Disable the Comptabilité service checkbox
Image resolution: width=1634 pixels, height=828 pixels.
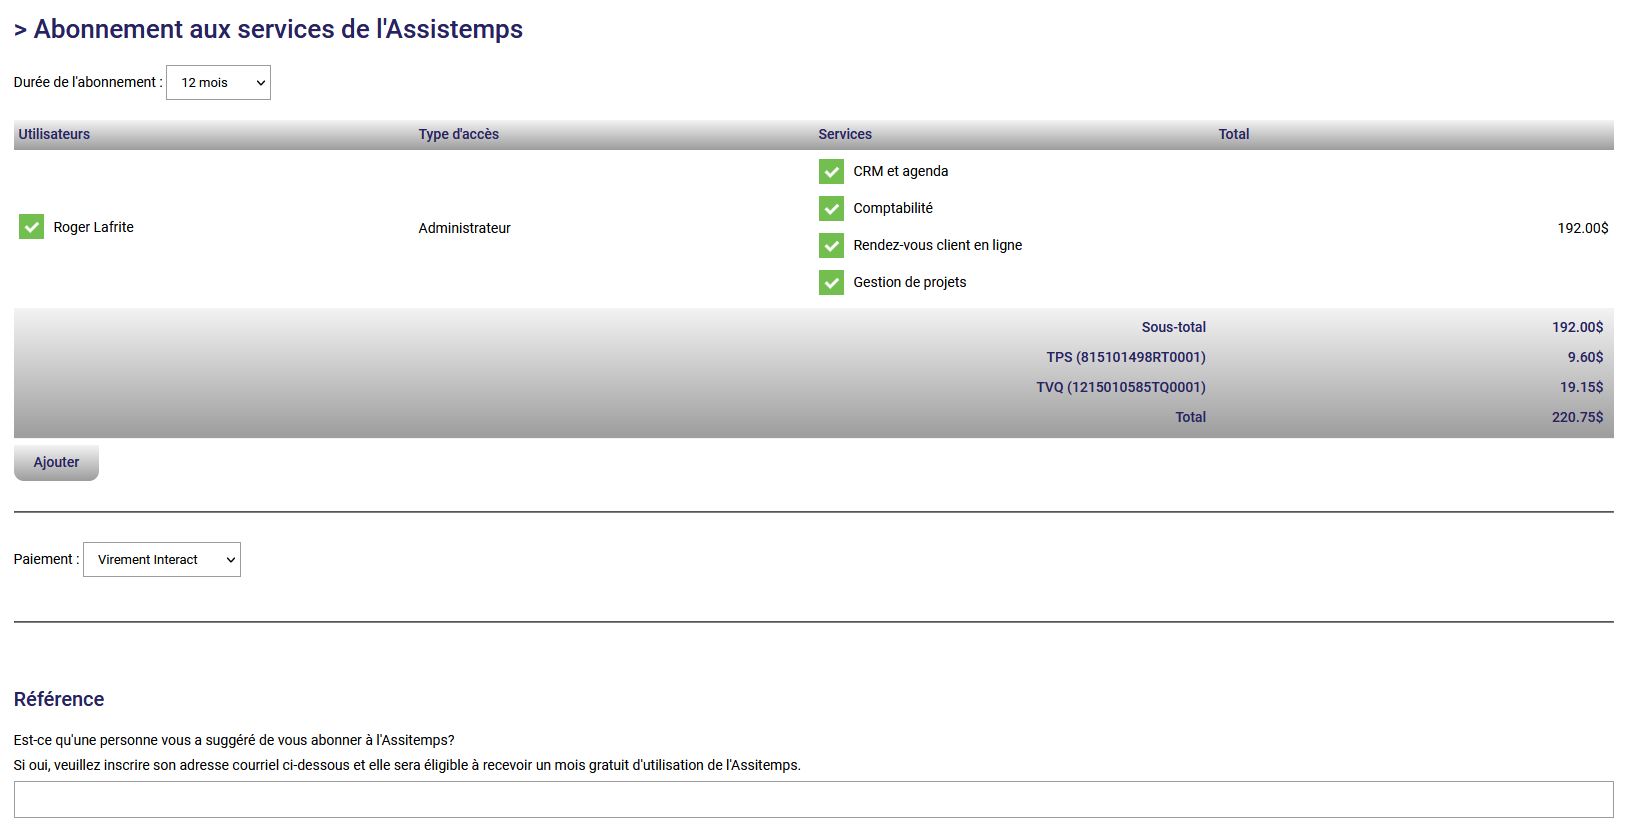pos(831,209)
